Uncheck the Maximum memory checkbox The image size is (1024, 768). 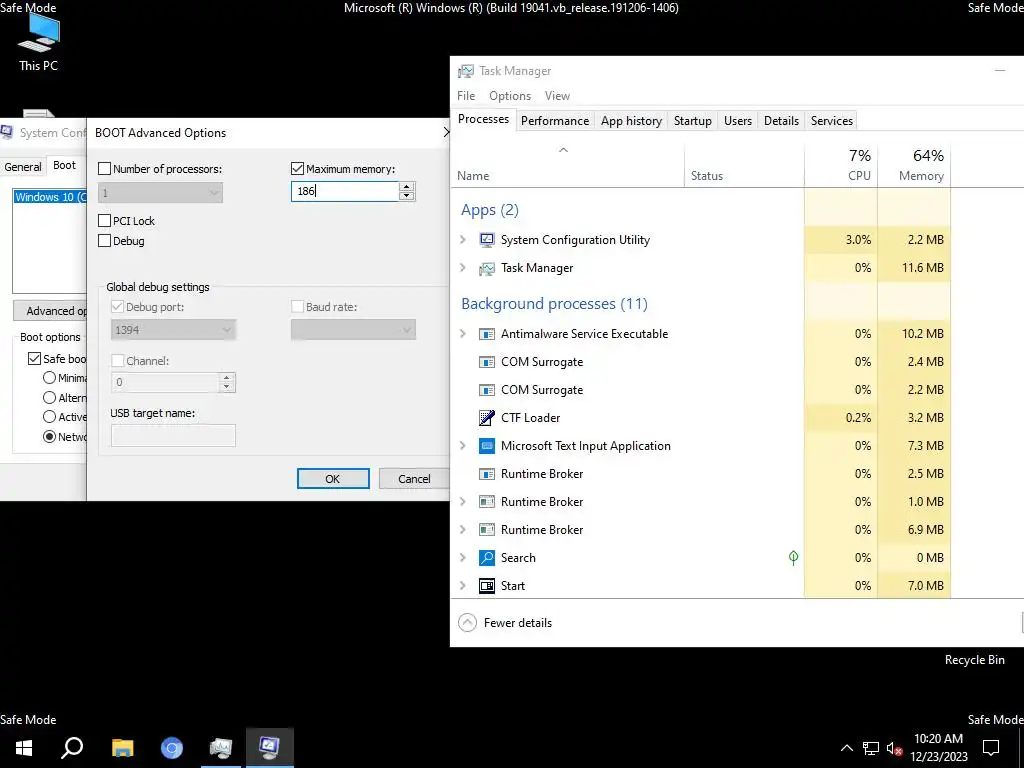click(x=297, y=168)
